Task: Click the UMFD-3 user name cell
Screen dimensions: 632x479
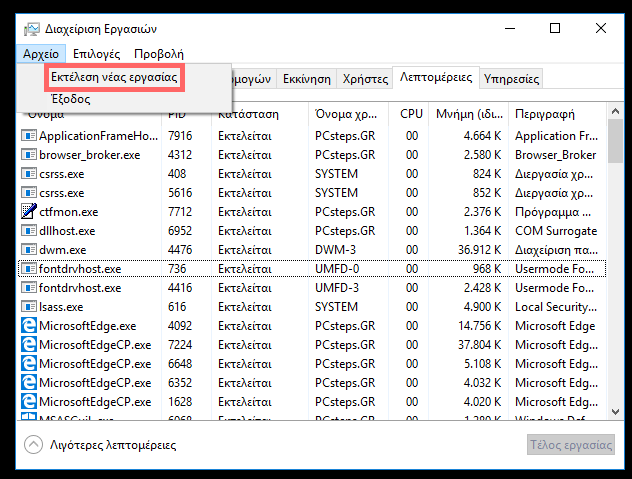Action: pos(337,287)
